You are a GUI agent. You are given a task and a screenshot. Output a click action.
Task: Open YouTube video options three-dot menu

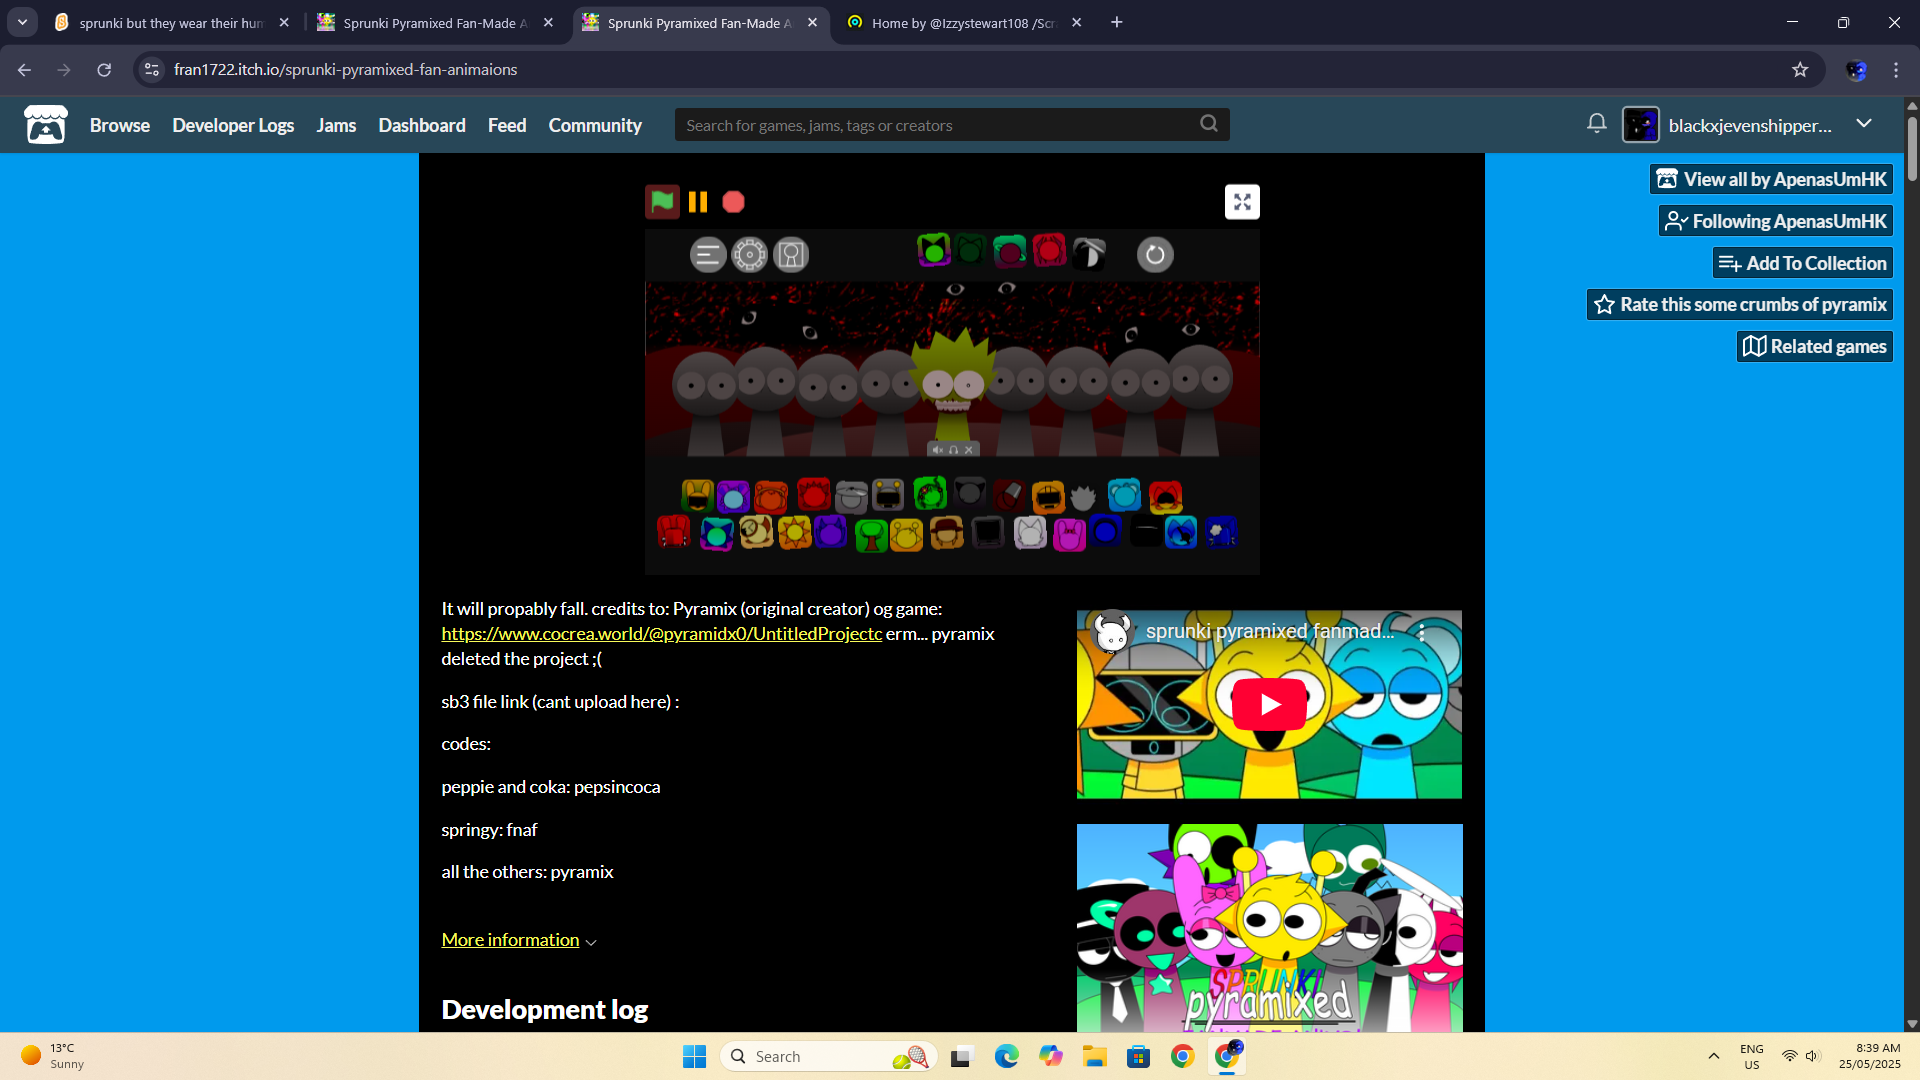point(1422,633)
